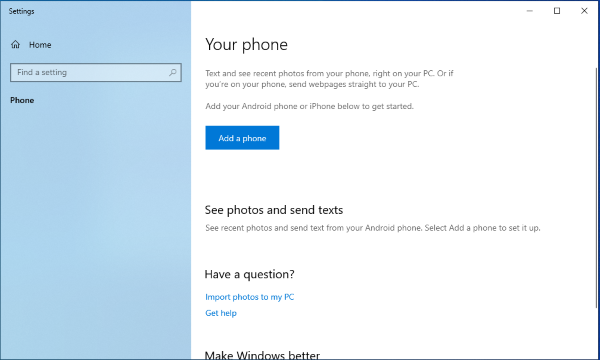Click the search magnifier icon
This screenshot has height=360, width=600.
point(173,72)
